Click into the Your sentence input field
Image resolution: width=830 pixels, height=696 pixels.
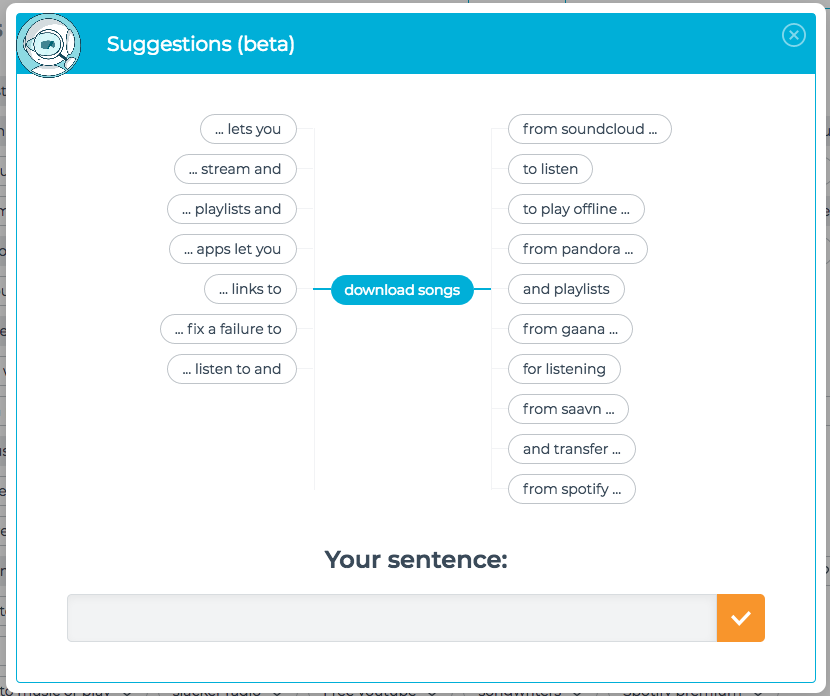tap(392, 618)
